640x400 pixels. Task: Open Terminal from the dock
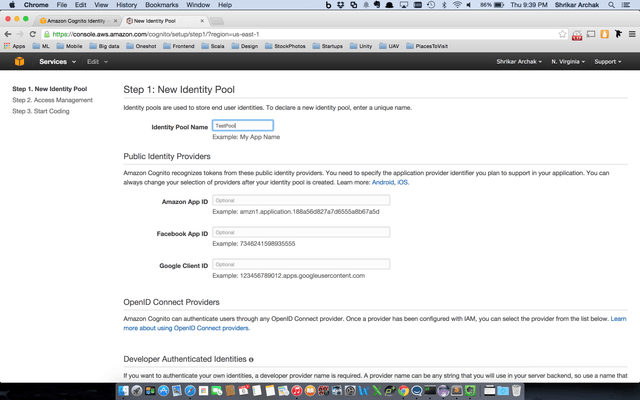[430, 391]
